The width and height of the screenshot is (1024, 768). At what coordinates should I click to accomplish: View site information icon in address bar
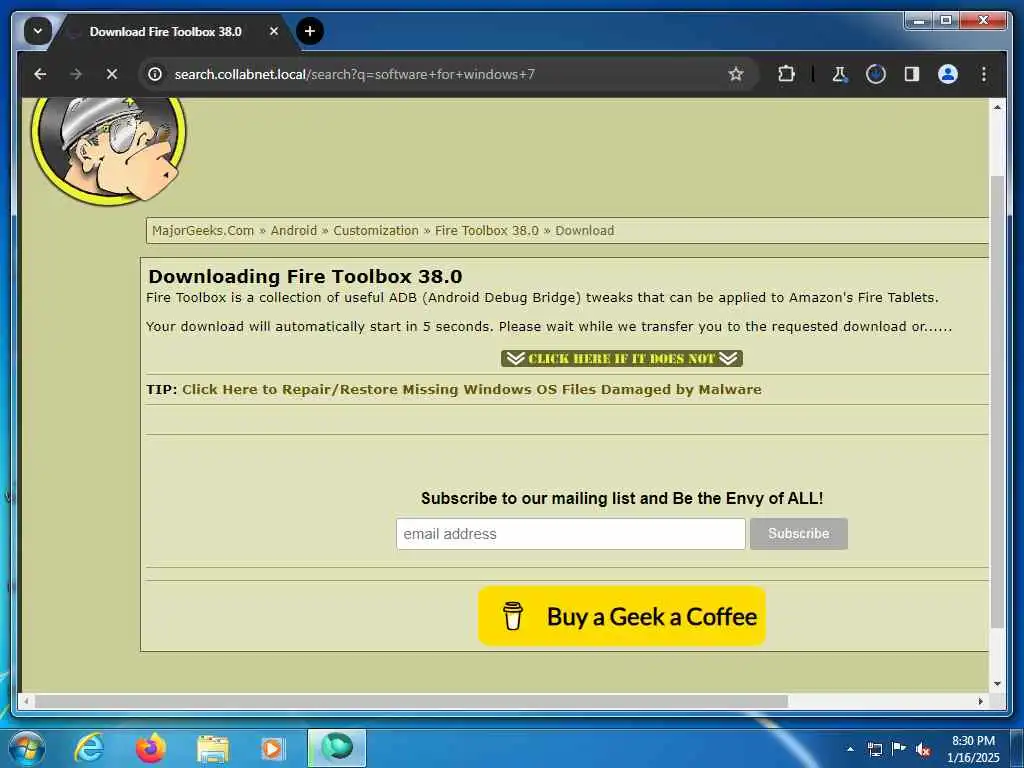pos(155,74)
